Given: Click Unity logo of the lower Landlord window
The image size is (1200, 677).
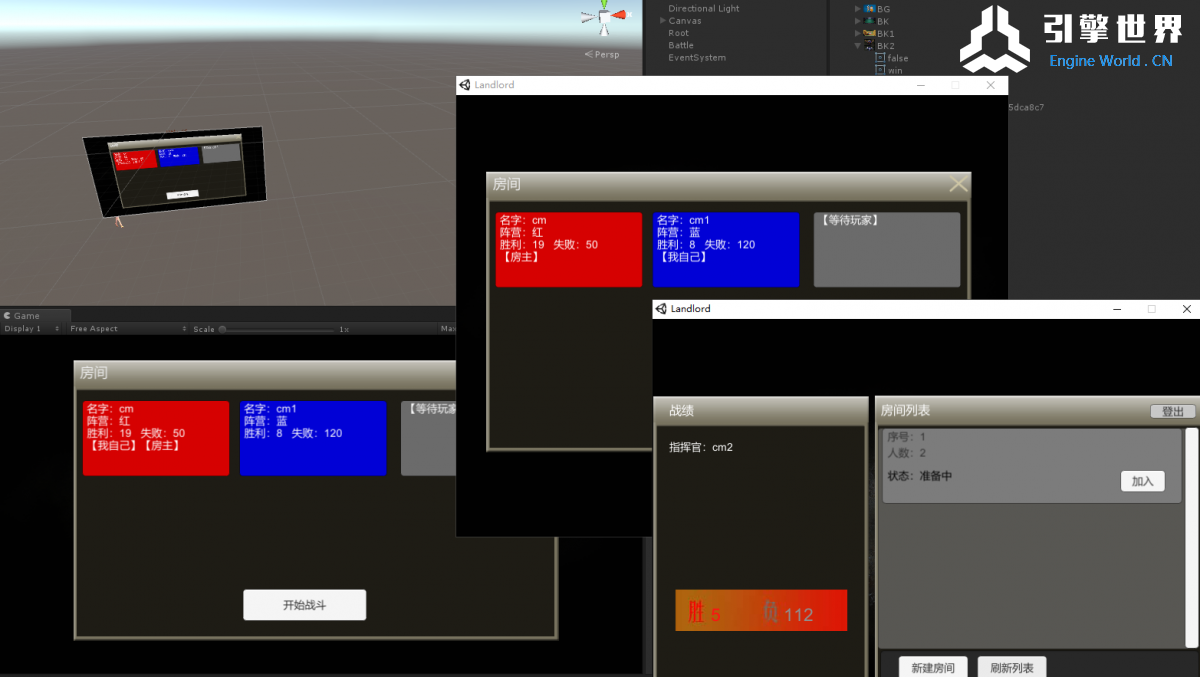Looking at the screenshot, I should (661, 309).
